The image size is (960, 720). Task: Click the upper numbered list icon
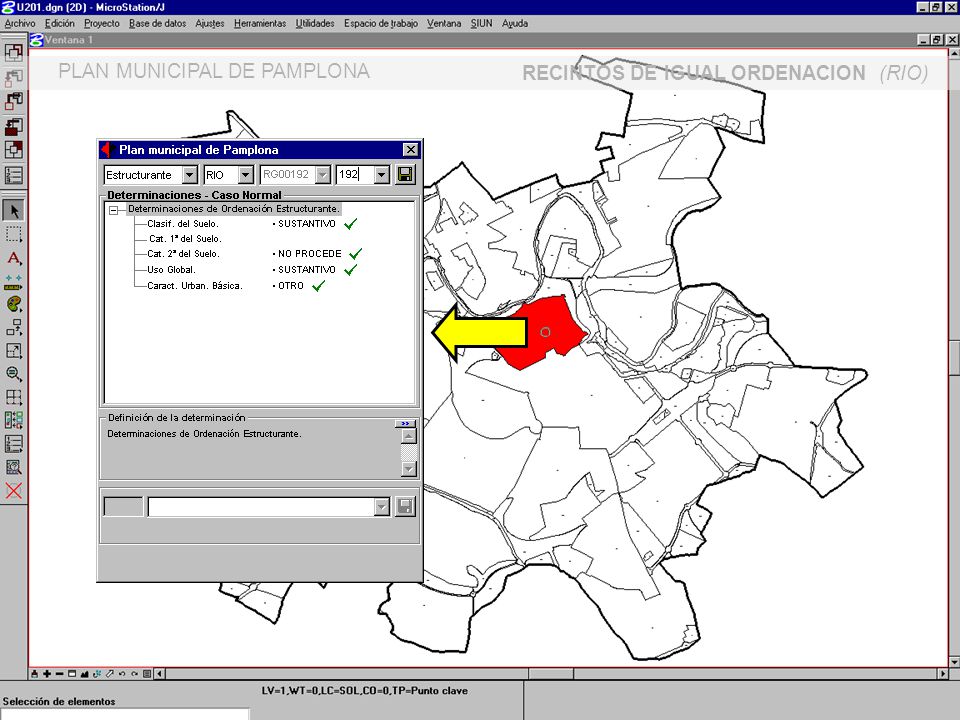pyautogui.click(x=13, y=175)
